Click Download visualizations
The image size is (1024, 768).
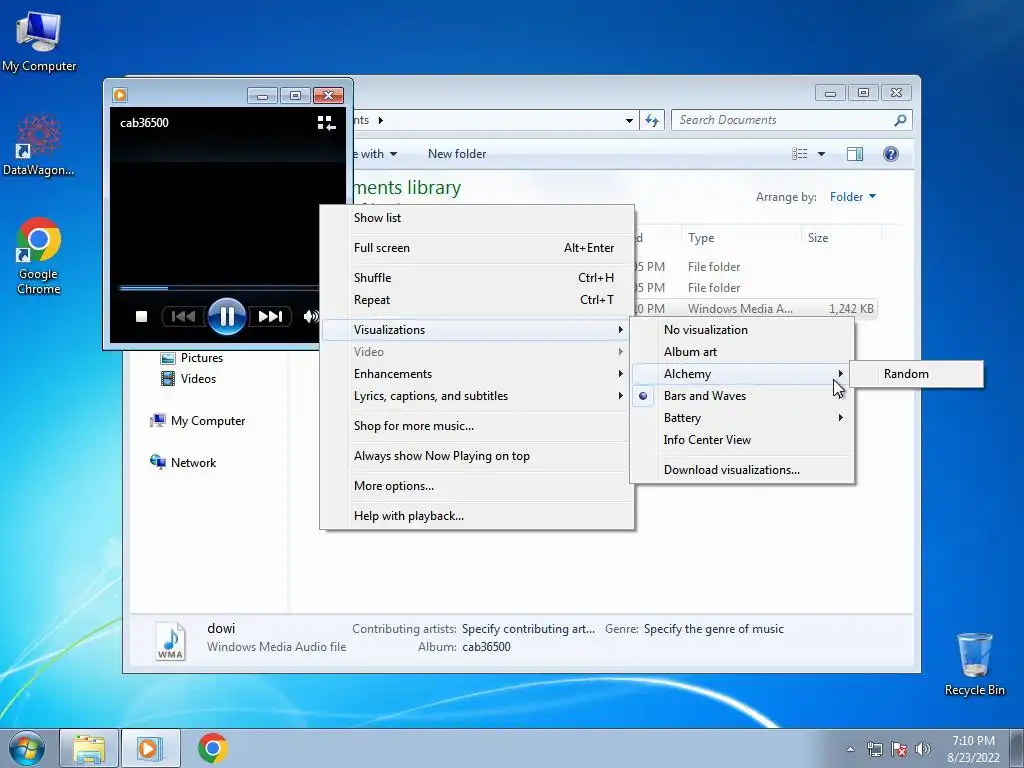tap(743, 470)
